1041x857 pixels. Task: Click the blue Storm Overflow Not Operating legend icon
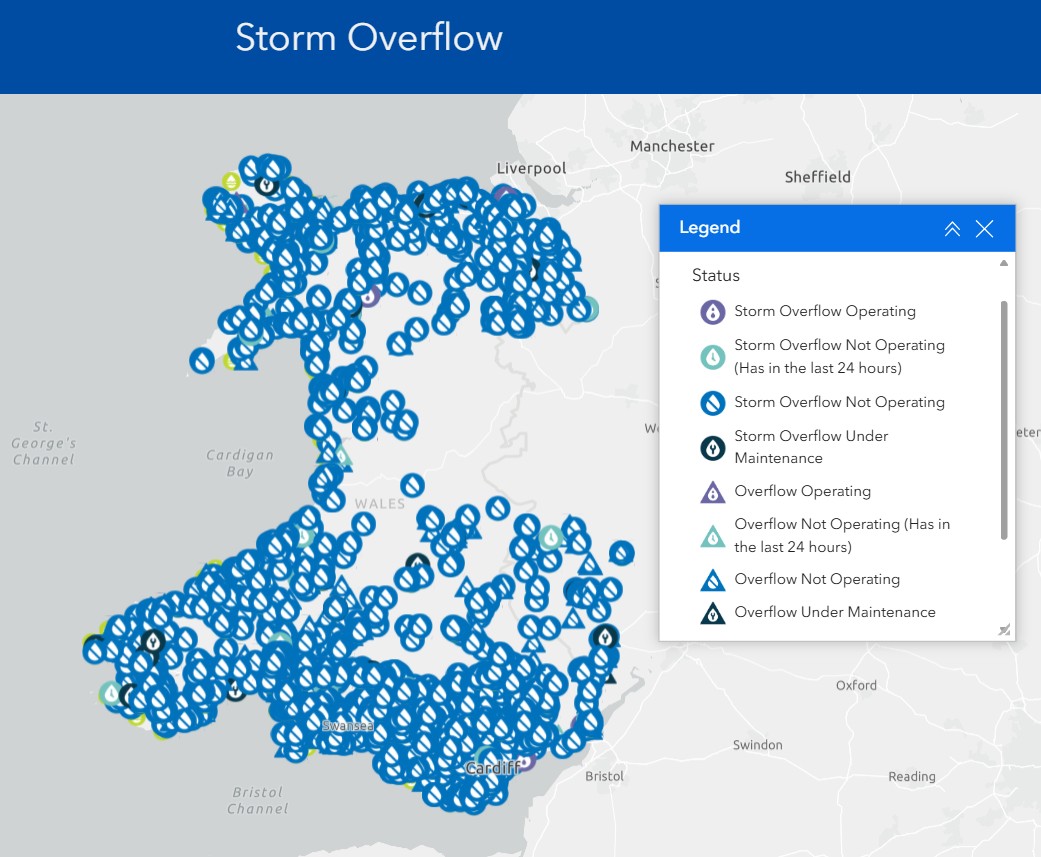tap(712, 402)
